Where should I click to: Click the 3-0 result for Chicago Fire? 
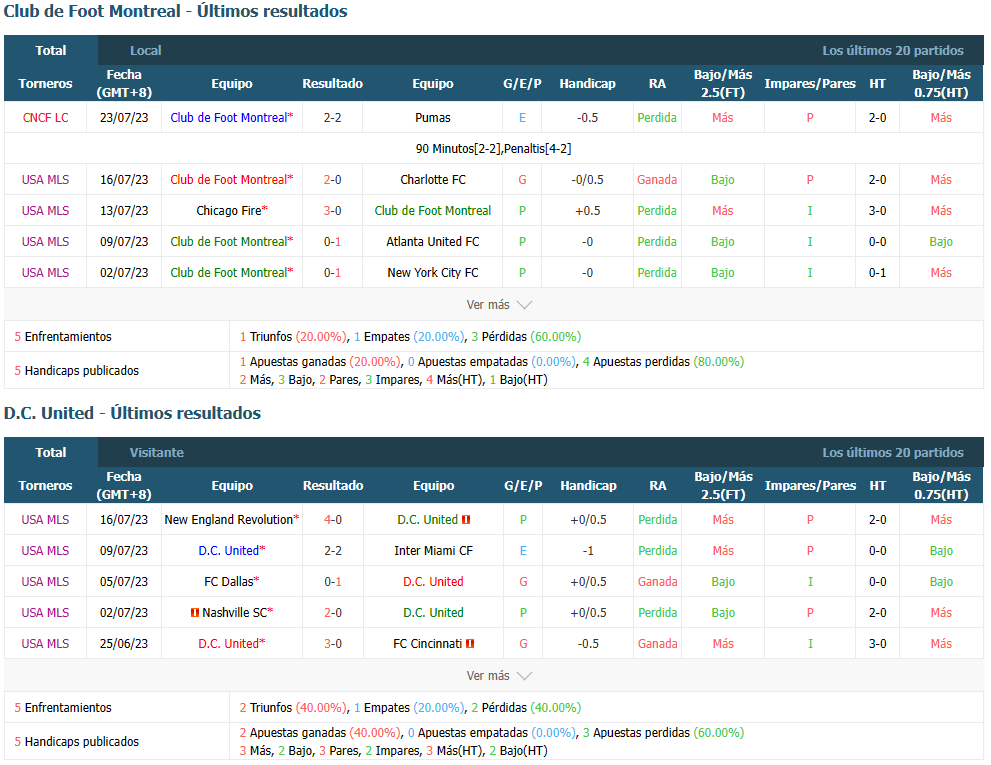[332, 211]
